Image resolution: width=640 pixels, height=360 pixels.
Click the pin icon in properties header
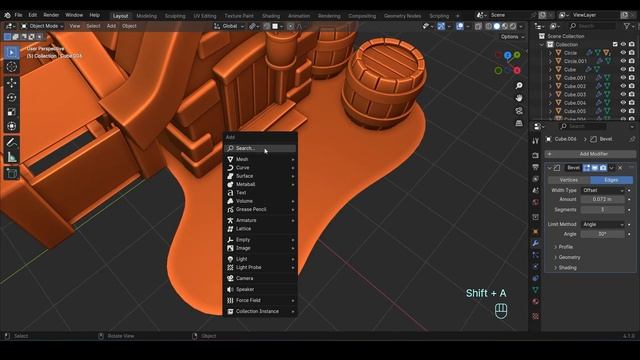click(x=632, y=139)
